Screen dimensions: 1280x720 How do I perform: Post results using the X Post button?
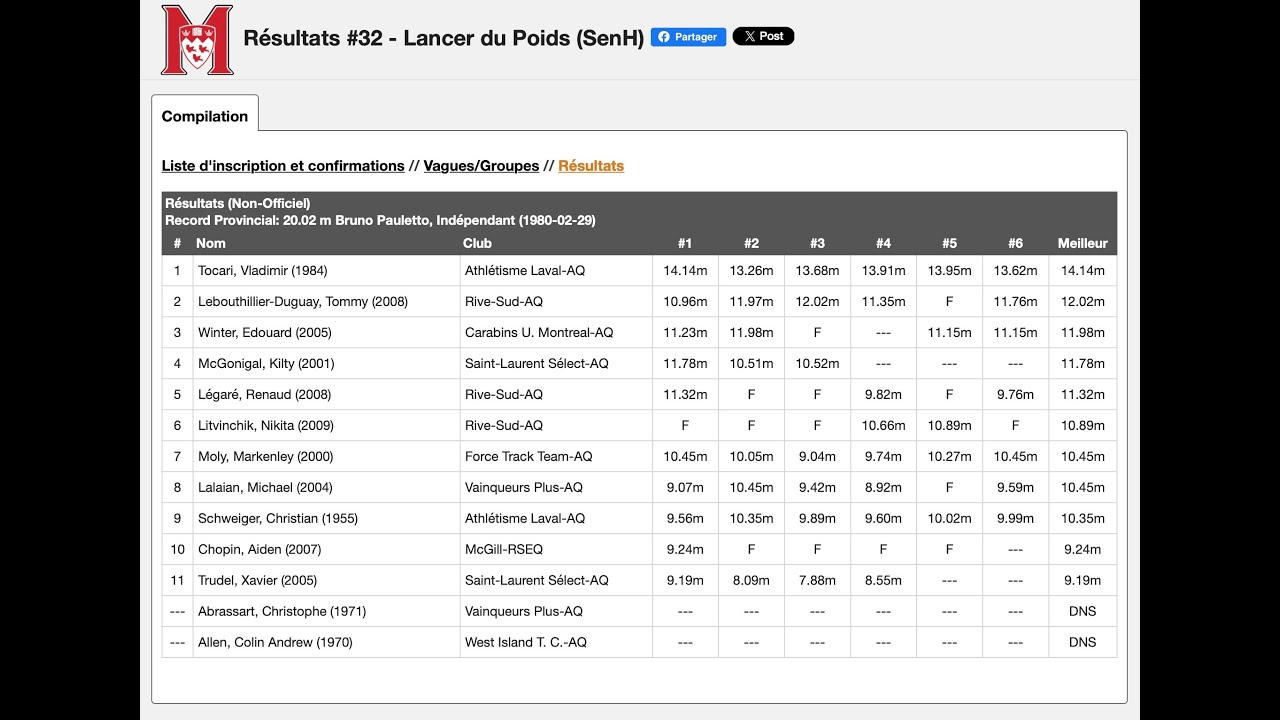(763, 36)
